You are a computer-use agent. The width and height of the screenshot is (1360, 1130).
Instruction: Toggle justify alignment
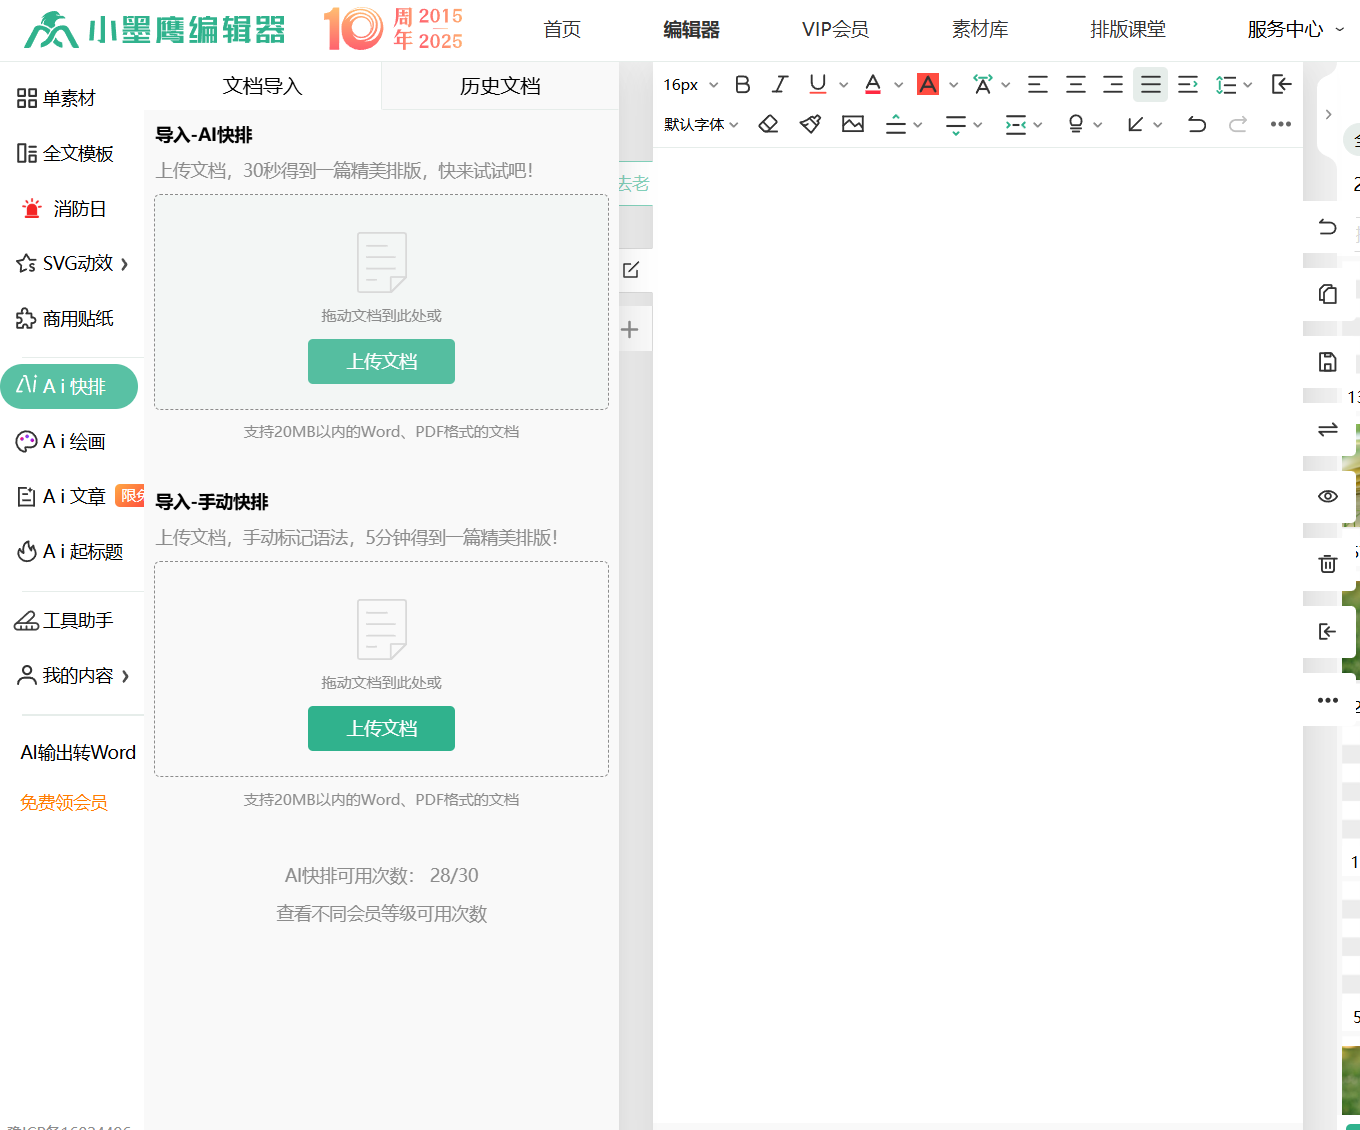tap(1151, 85)
